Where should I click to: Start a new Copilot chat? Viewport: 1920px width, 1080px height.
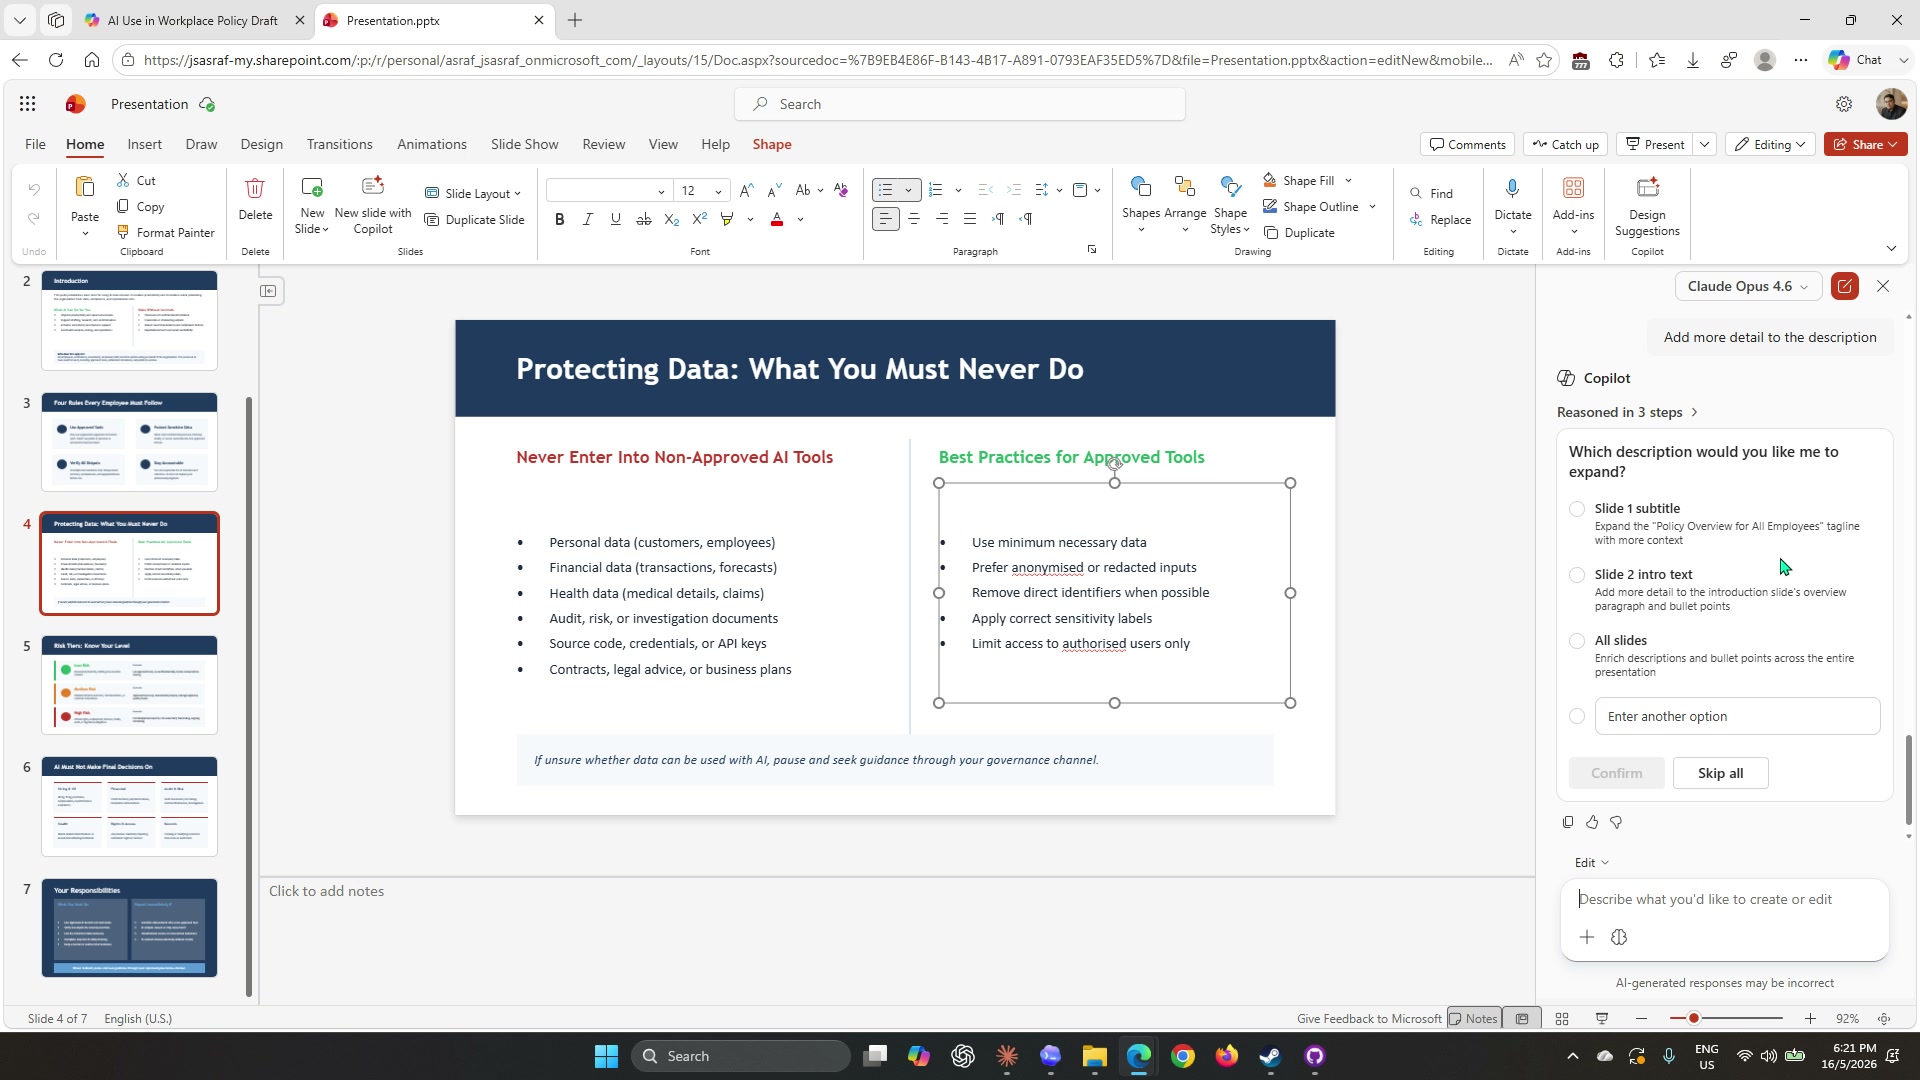pyautogui.click(x=1845, y=287)
